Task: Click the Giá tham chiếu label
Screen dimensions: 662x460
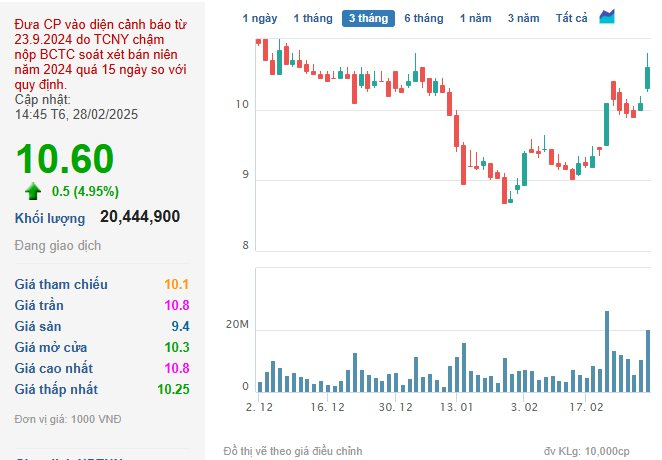Action: 61,284
